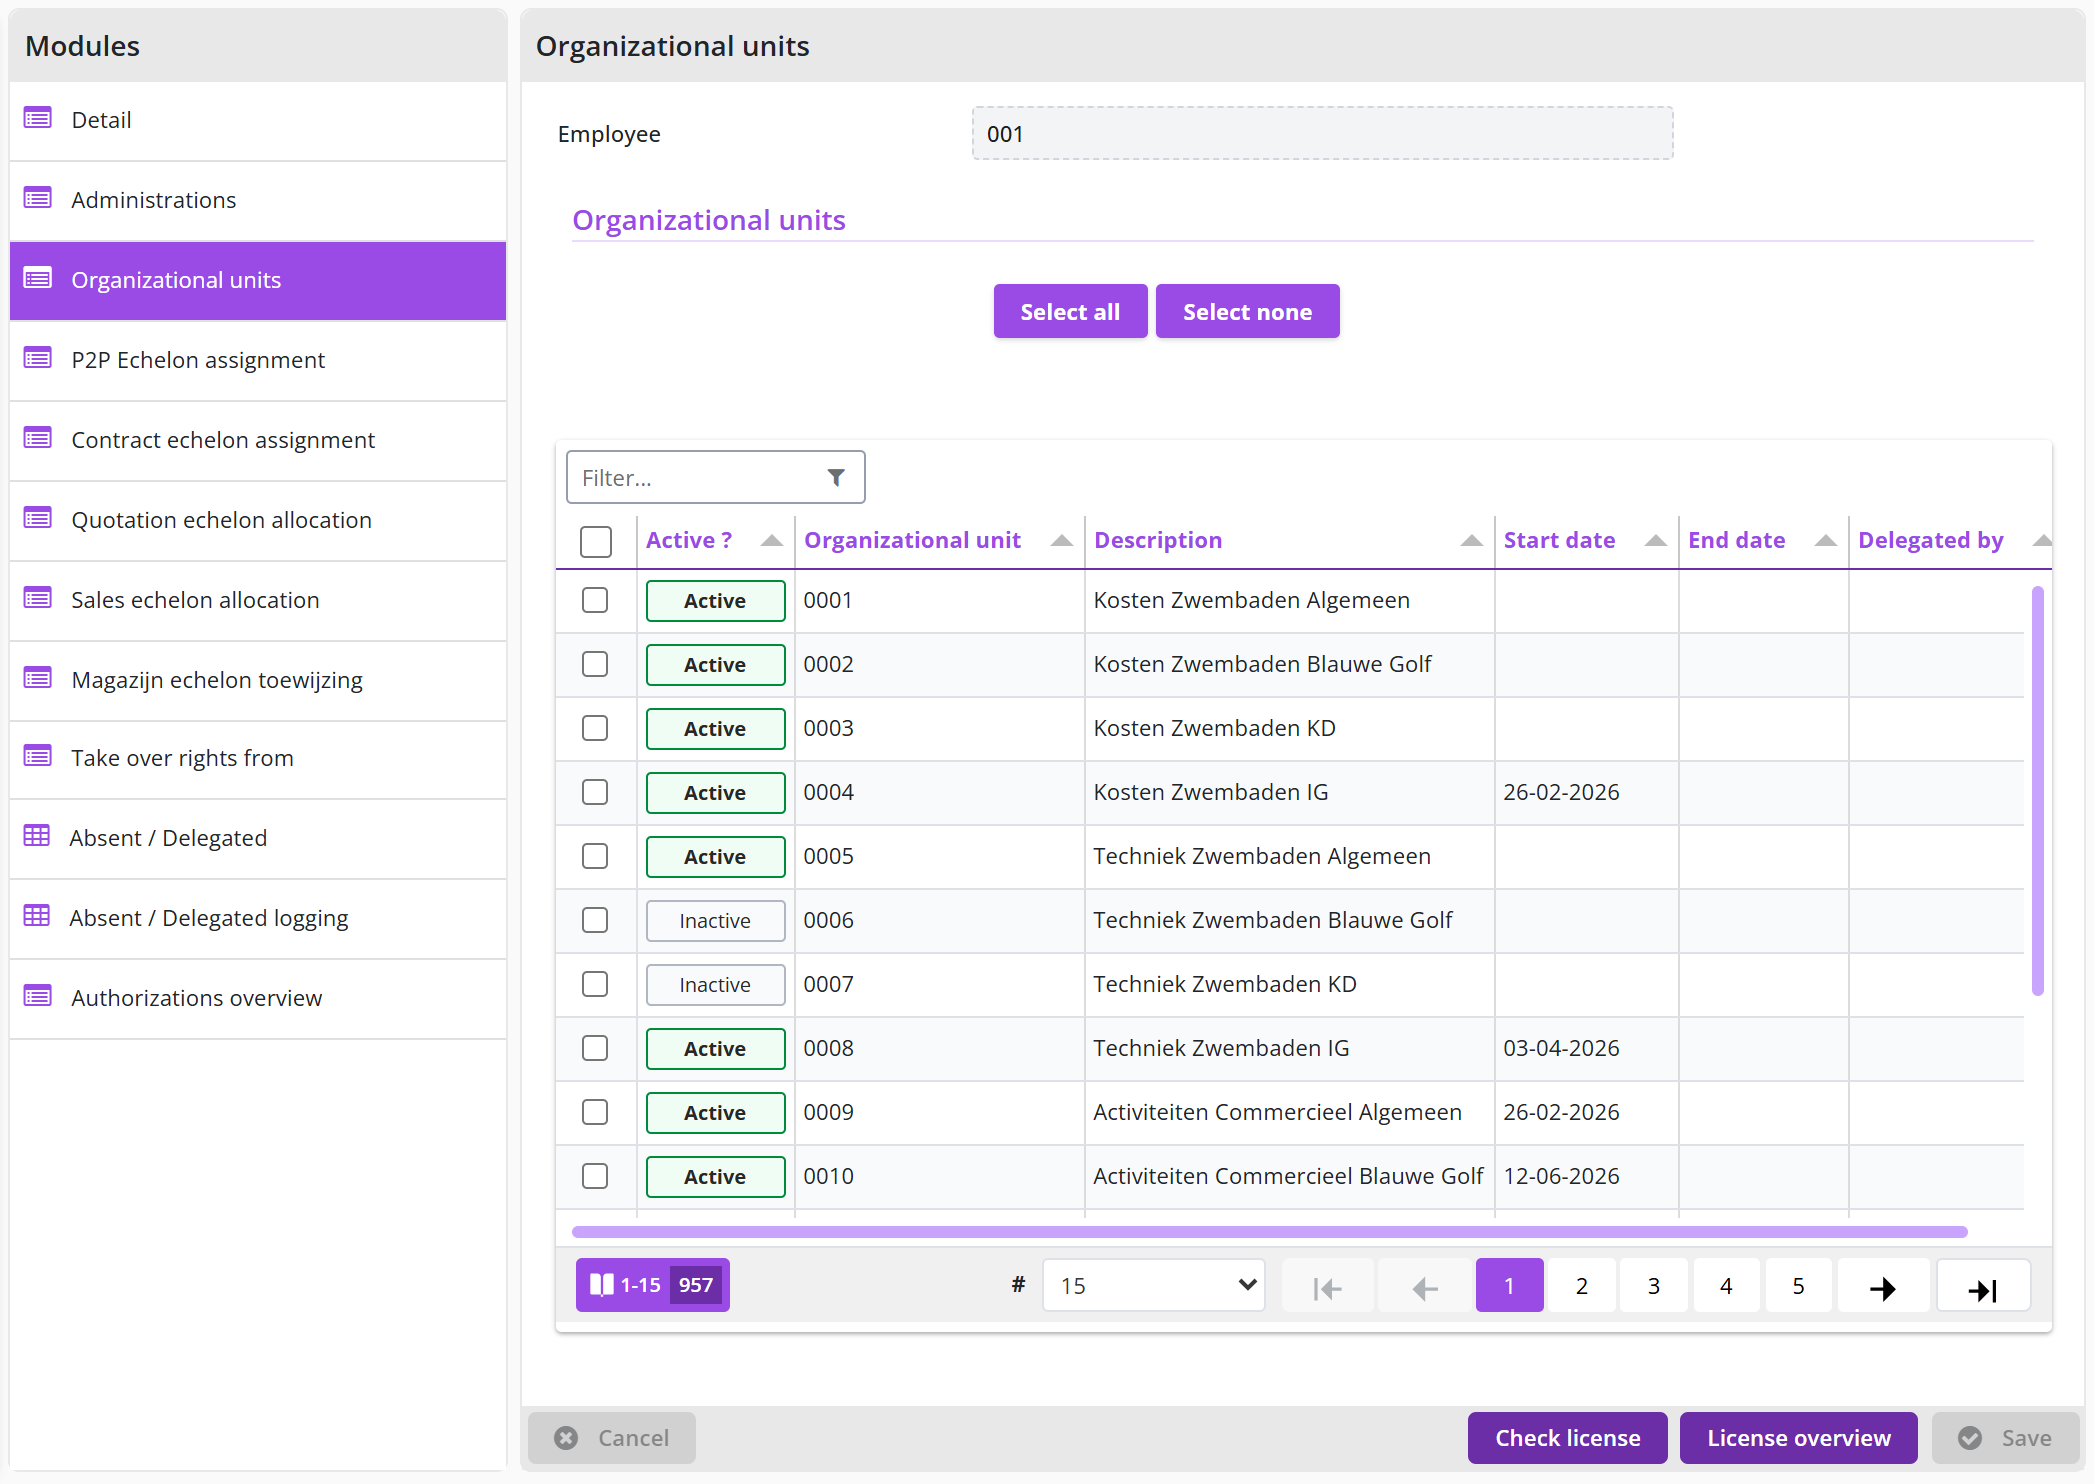Click the Select all button
Screen dimensions: 2094x1484
tap(1070, 311)
